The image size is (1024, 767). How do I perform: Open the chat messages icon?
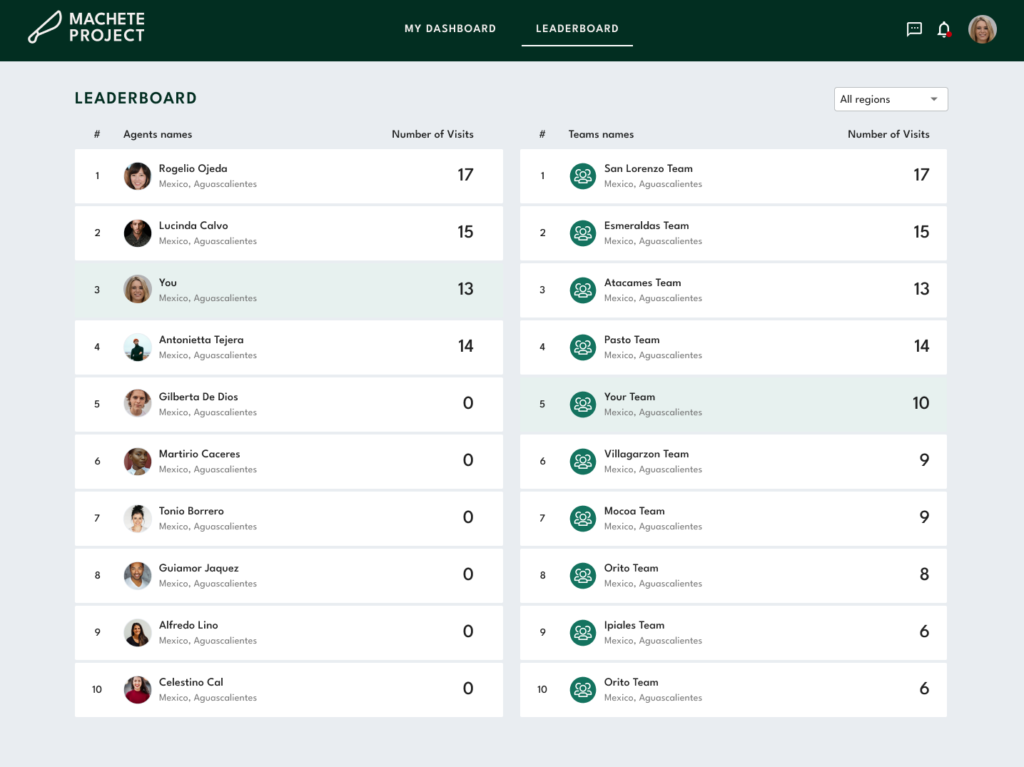click(x=913, y=29)
